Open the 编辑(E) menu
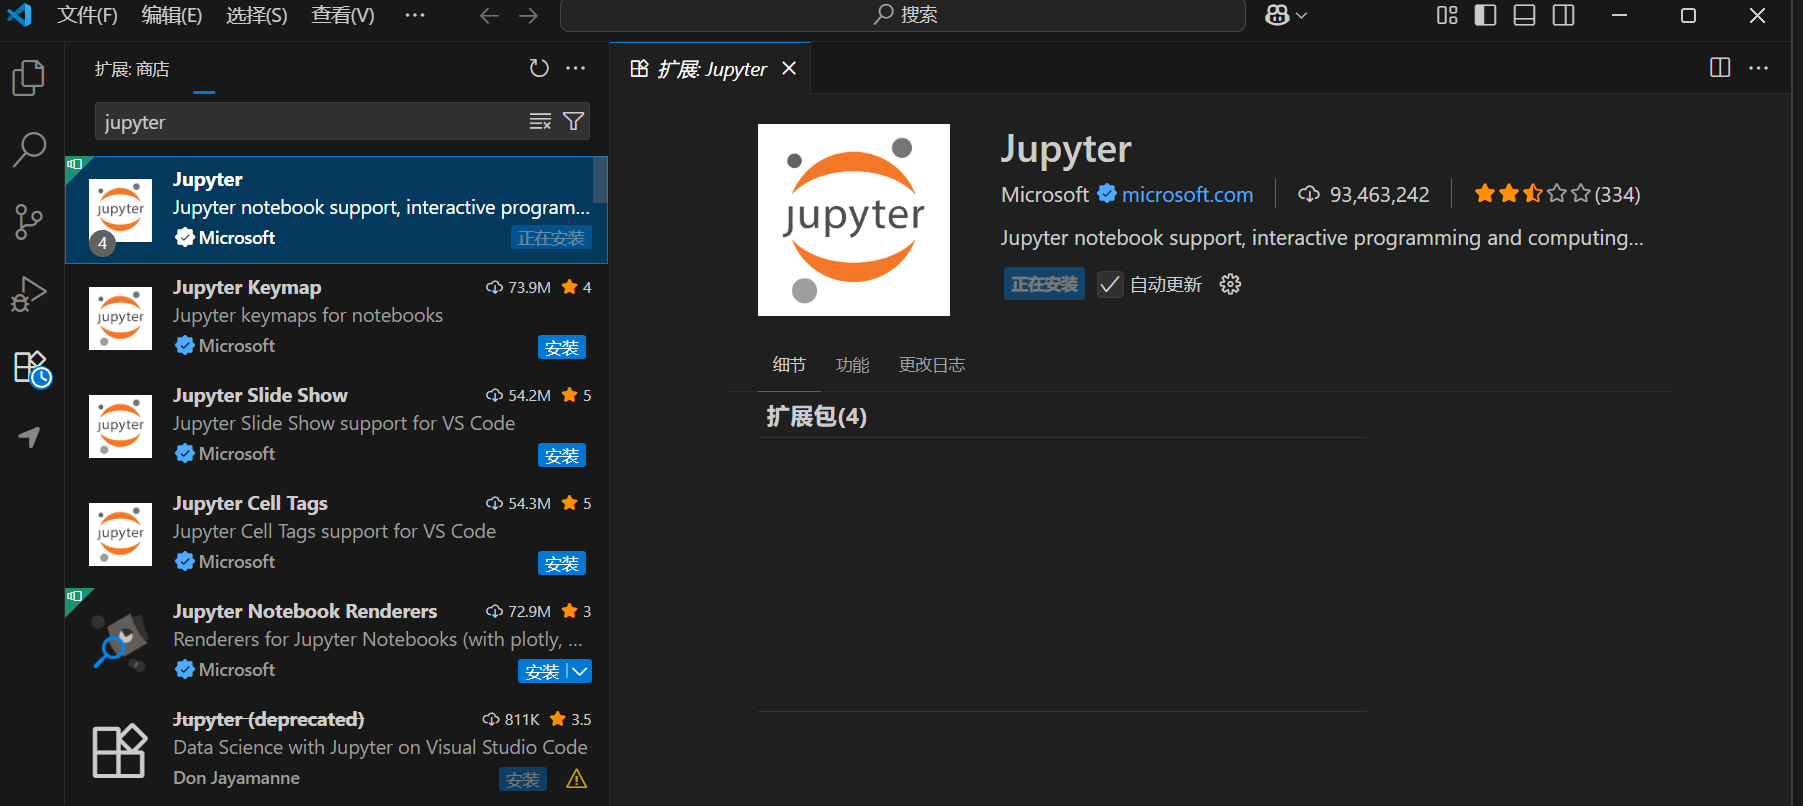The width and height of the screenshot is (1803, 806). point(171,15)
